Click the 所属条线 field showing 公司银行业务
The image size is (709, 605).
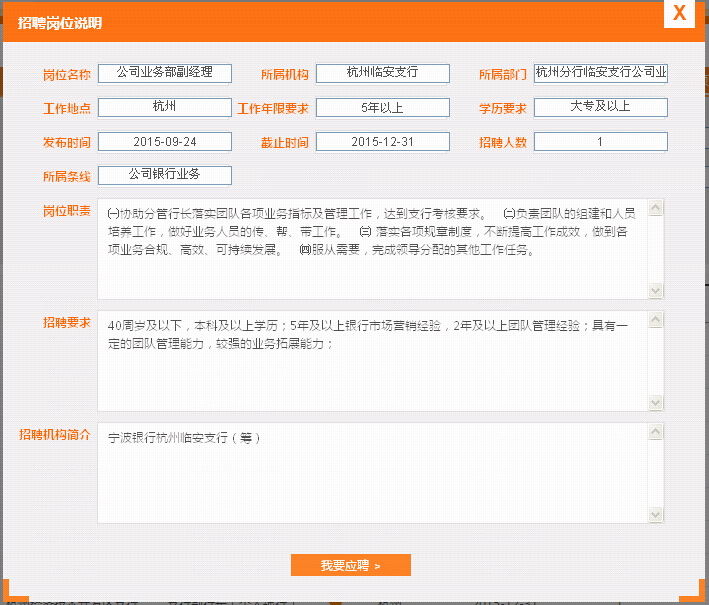tap(165, 175)
